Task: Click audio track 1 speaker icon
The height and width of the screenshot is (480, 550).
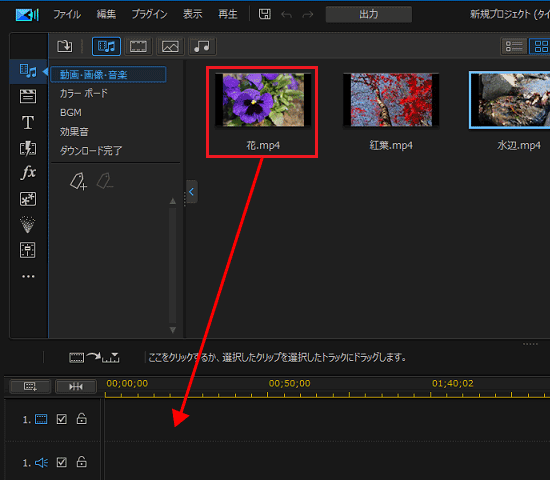Action: point(41,463)
